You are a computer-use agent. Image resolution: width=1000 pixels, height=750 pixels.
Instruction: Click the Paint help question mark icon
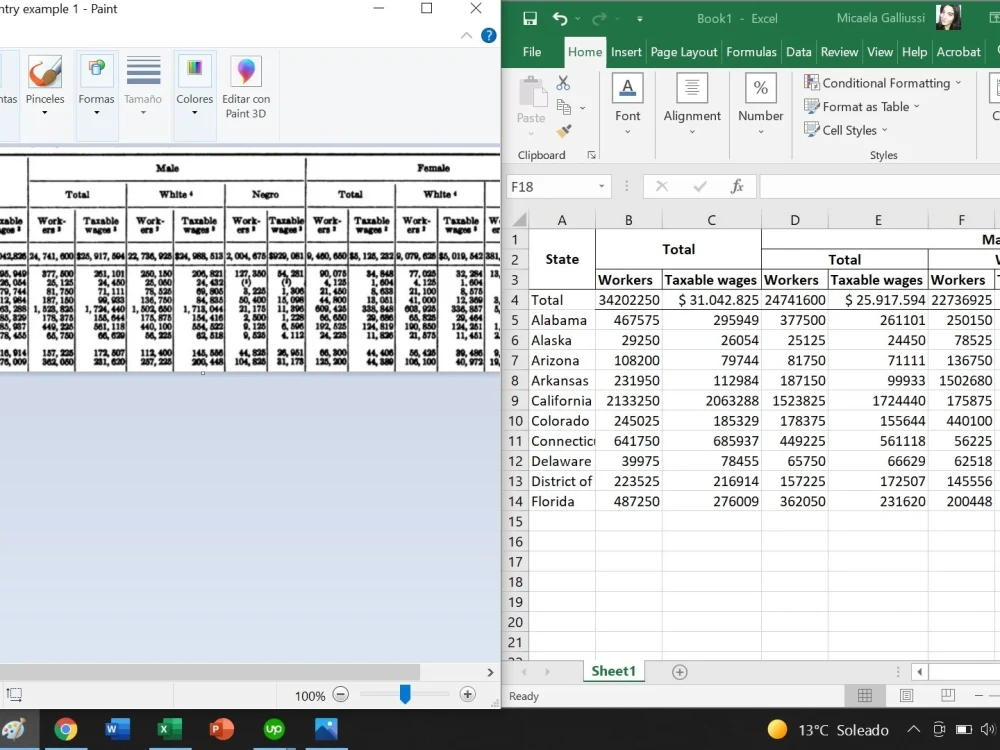pyautogui.click(x=489, y=35)
